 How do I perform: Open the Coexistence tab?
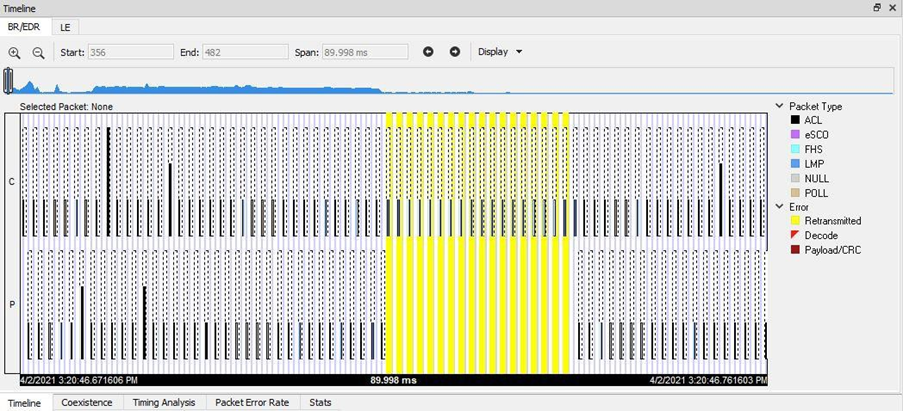pos(86,402)
